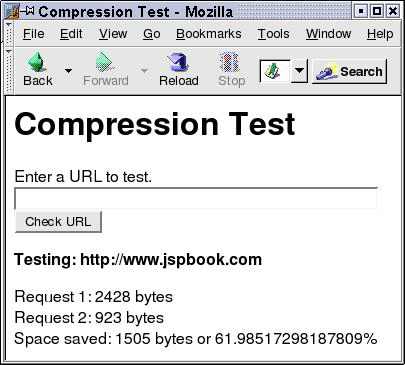Open the Back history dropdown arrow
The image size is (405, 365).
[x=68, y=71]
